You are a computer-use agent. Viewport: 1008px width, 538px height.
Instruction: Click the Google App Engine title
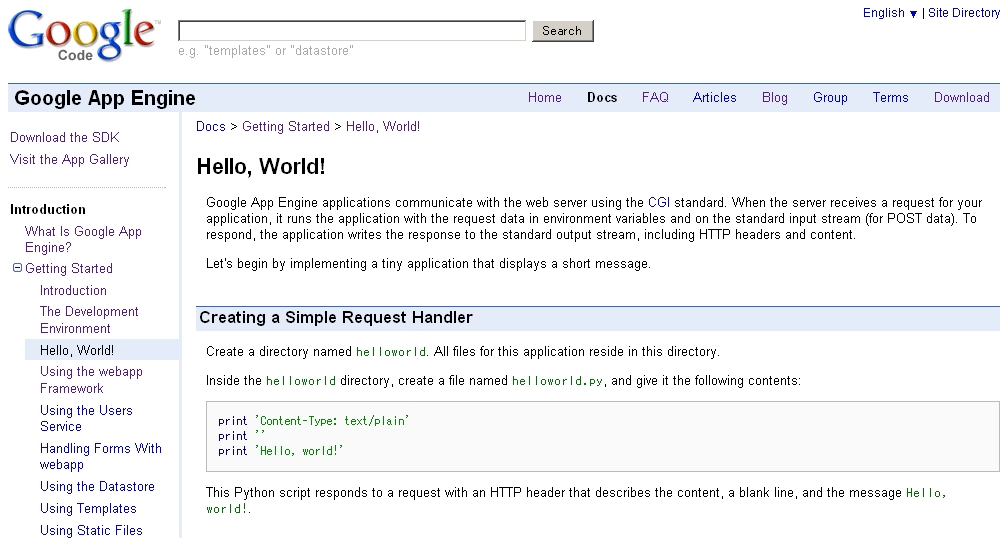(105, 98)
